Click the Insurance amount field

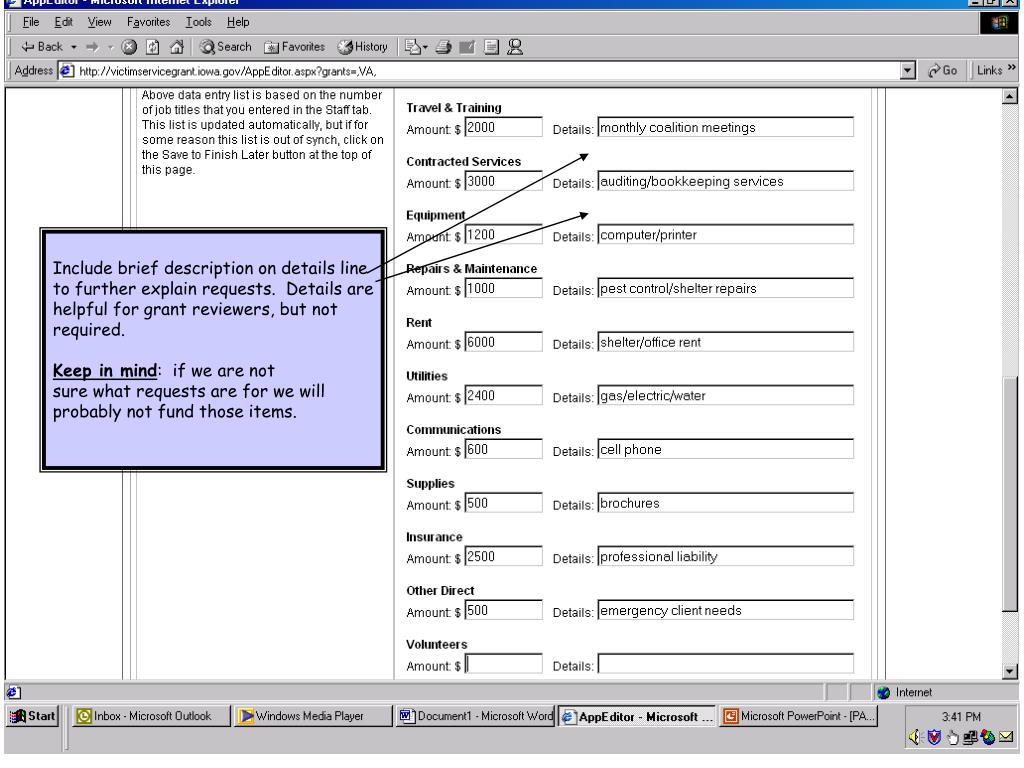(503, 556)
